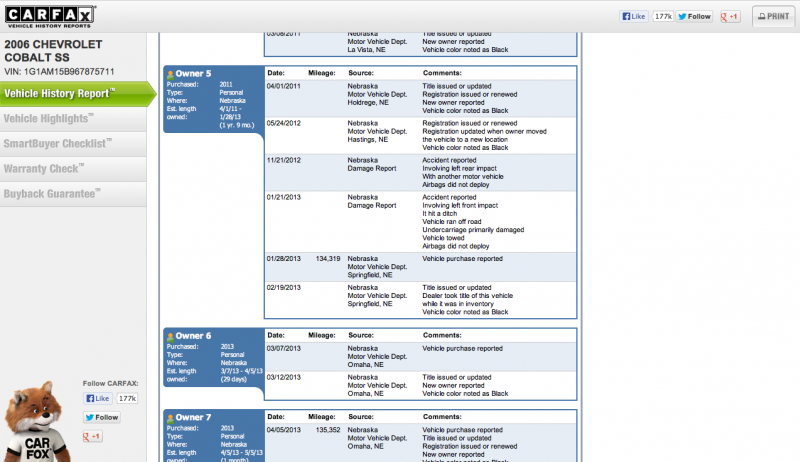The width and height of the screenshot is (800, 462).
Task: Click the 01/21/2013 accident date
Action: (x=284, y=197)
